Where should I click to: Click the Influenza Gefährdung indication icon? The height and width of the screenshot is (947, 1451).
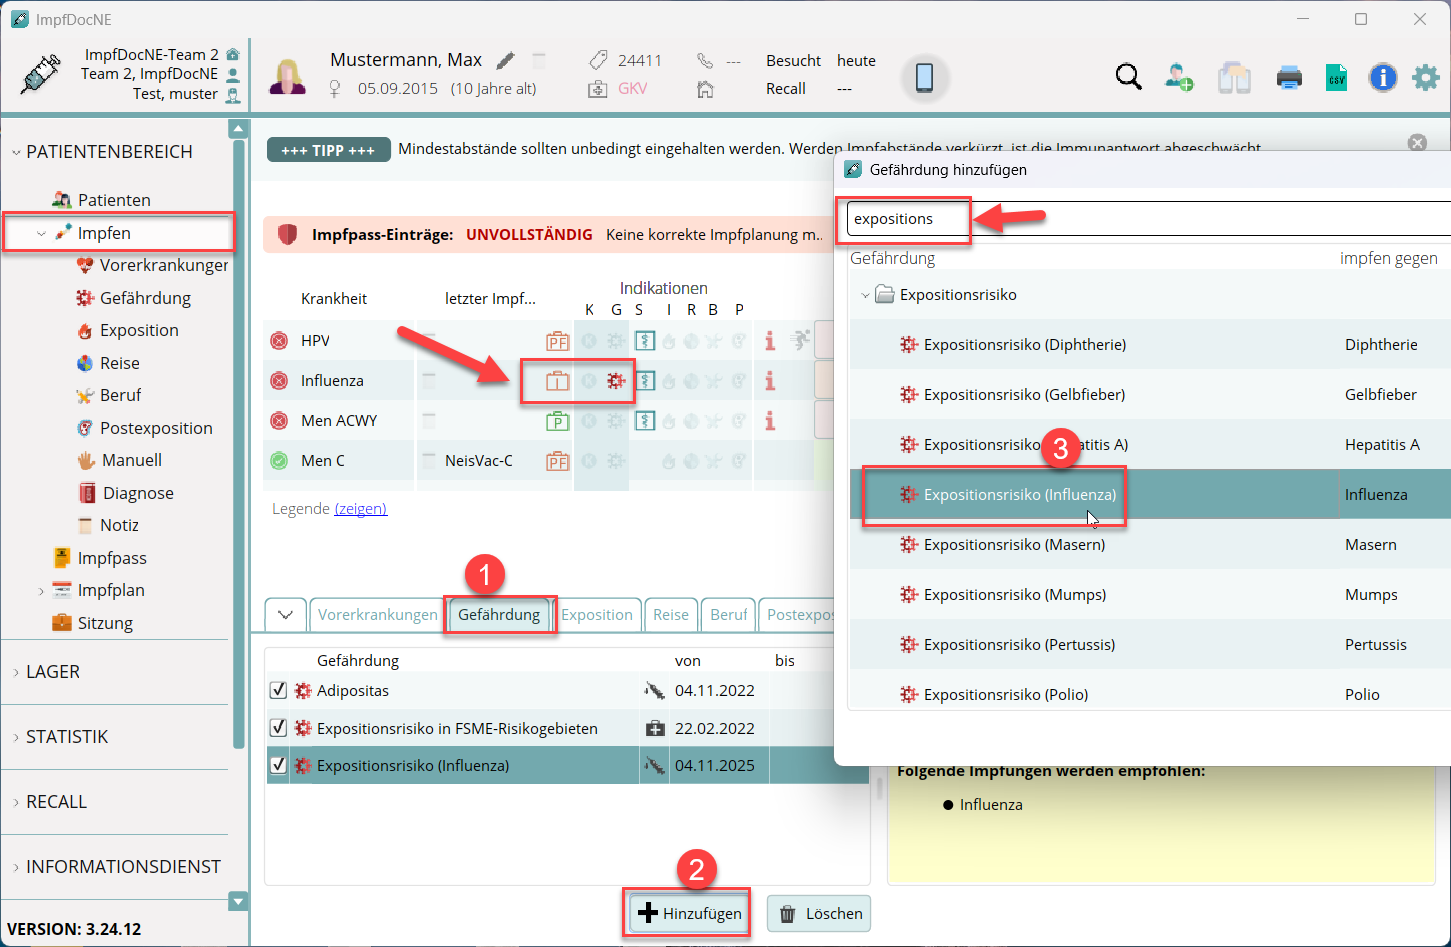point(616,381)
